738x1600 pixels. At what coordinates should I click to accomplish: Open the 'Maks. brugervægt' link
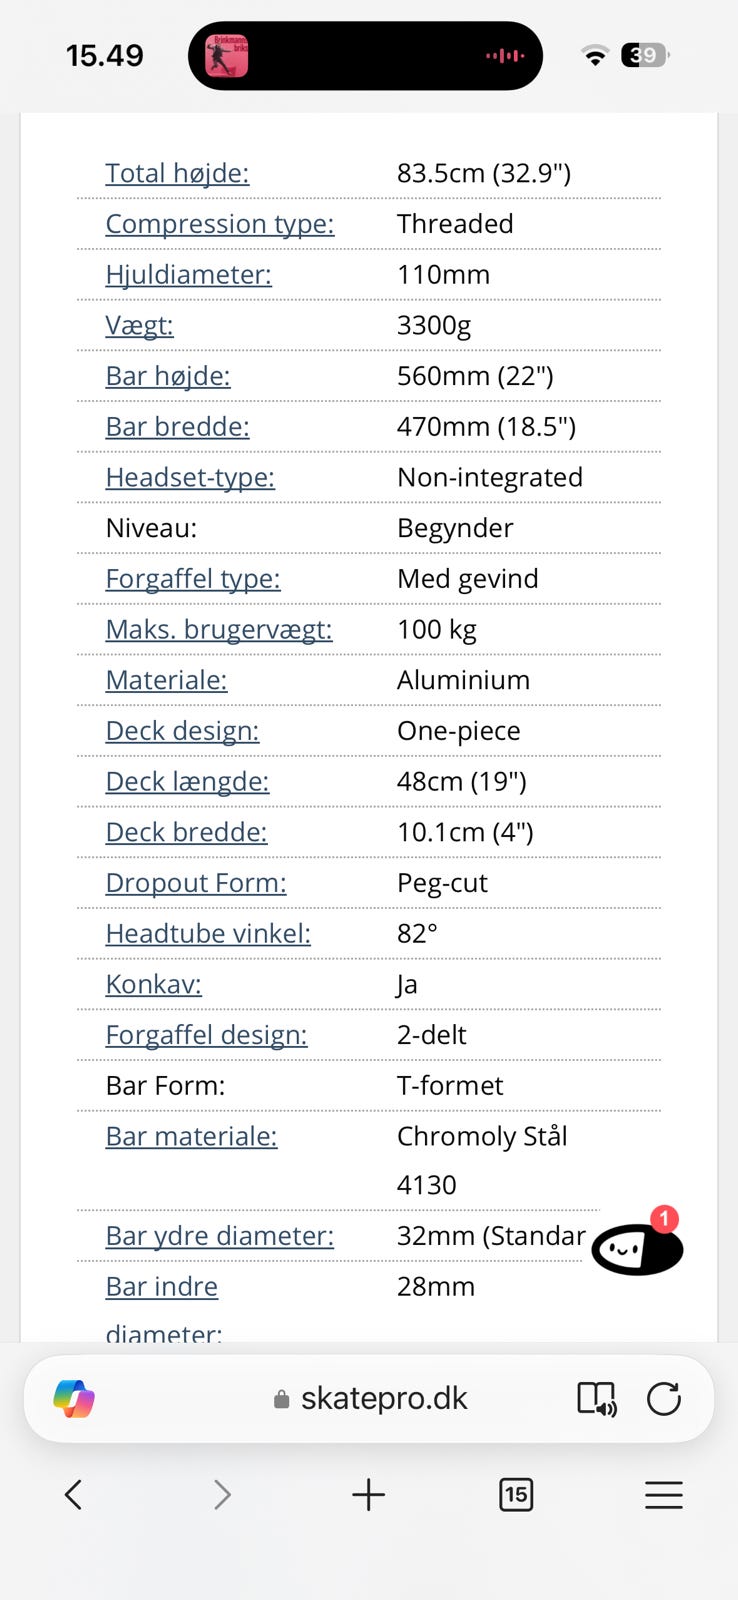pos(219,630)
